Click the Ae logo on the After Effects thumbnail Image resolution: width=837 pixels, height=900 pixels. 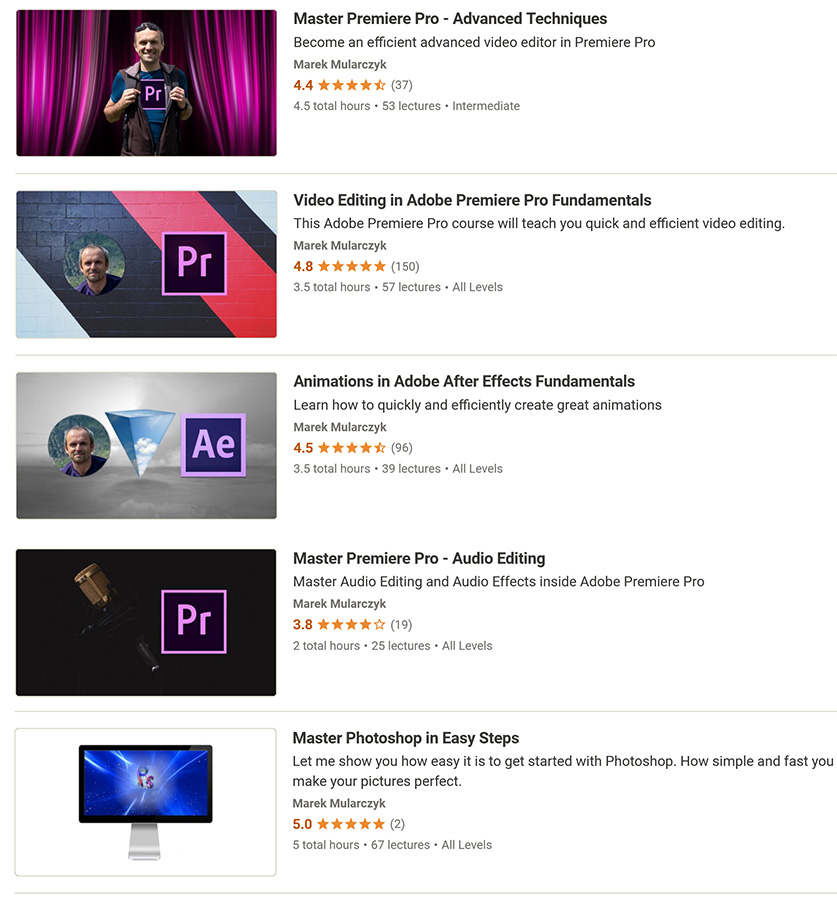214,445
